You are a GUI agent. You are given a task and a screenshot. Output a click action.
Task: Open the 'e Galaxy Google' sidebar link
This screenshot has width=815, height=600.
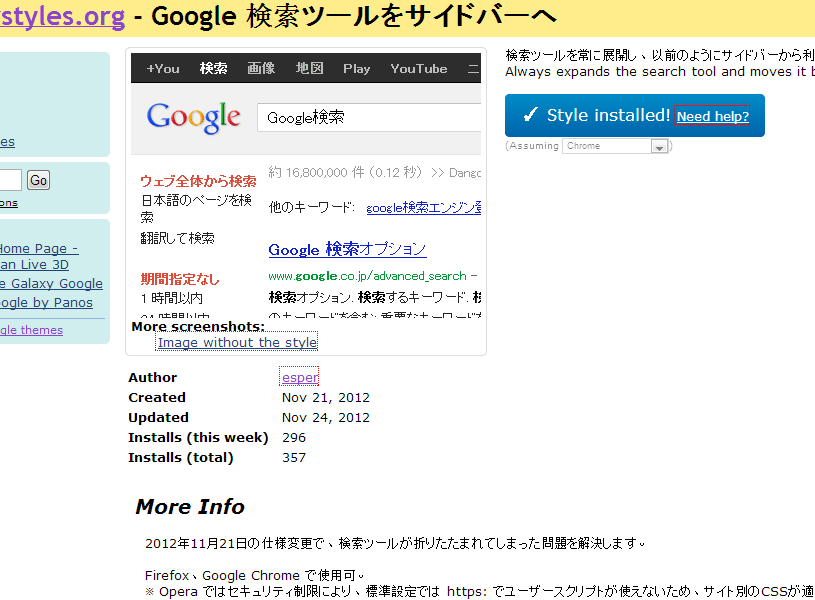pos(51,283)
